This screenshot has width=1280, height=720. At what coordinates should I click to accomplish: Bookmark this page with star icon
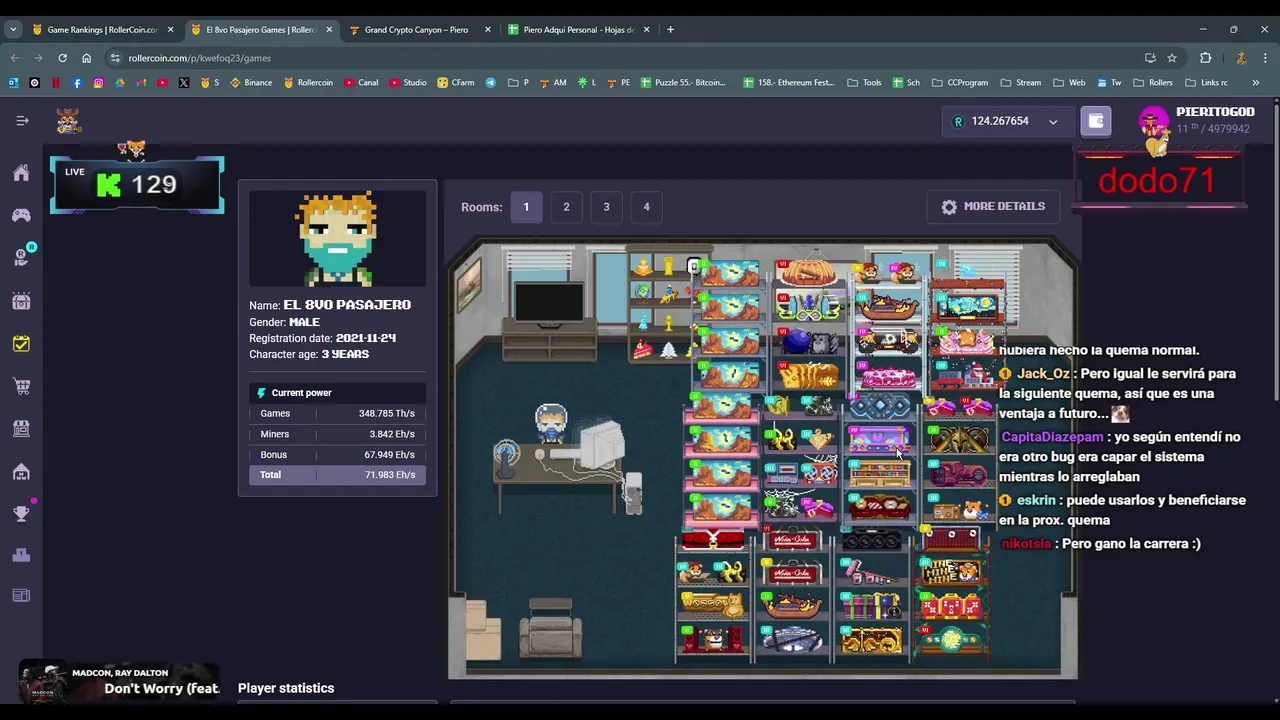[x=1172, y=58]
